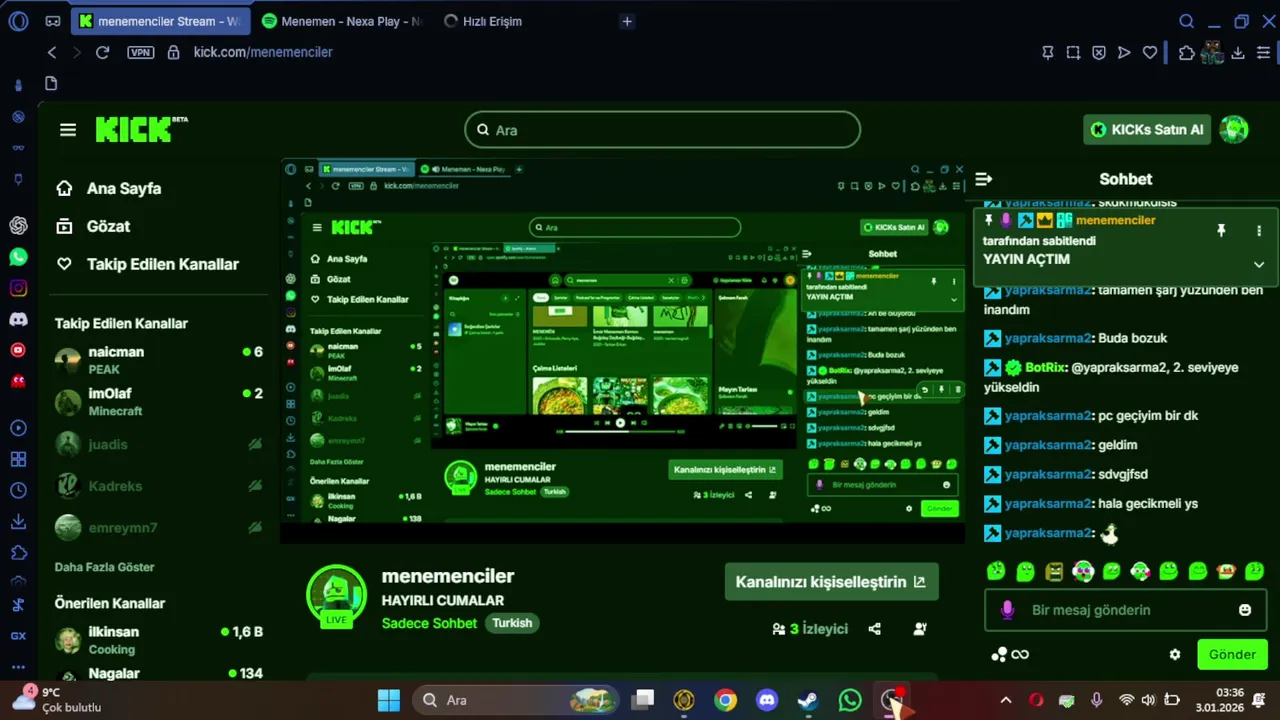
Task: Open the offline juadis channel
Action: (159, 444)
